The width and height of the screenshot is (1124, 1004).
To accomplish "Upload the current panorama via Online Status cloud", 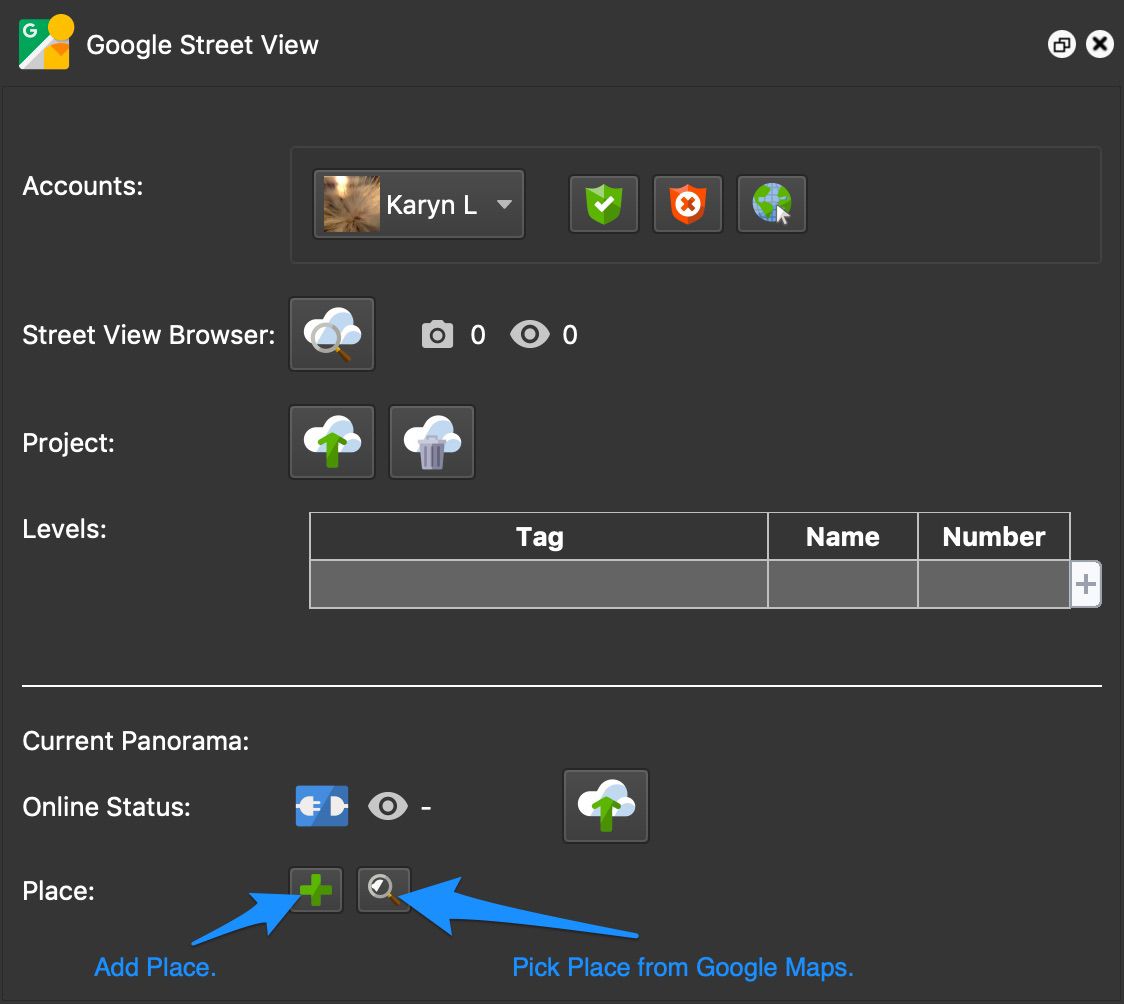I will coord(606,806).
